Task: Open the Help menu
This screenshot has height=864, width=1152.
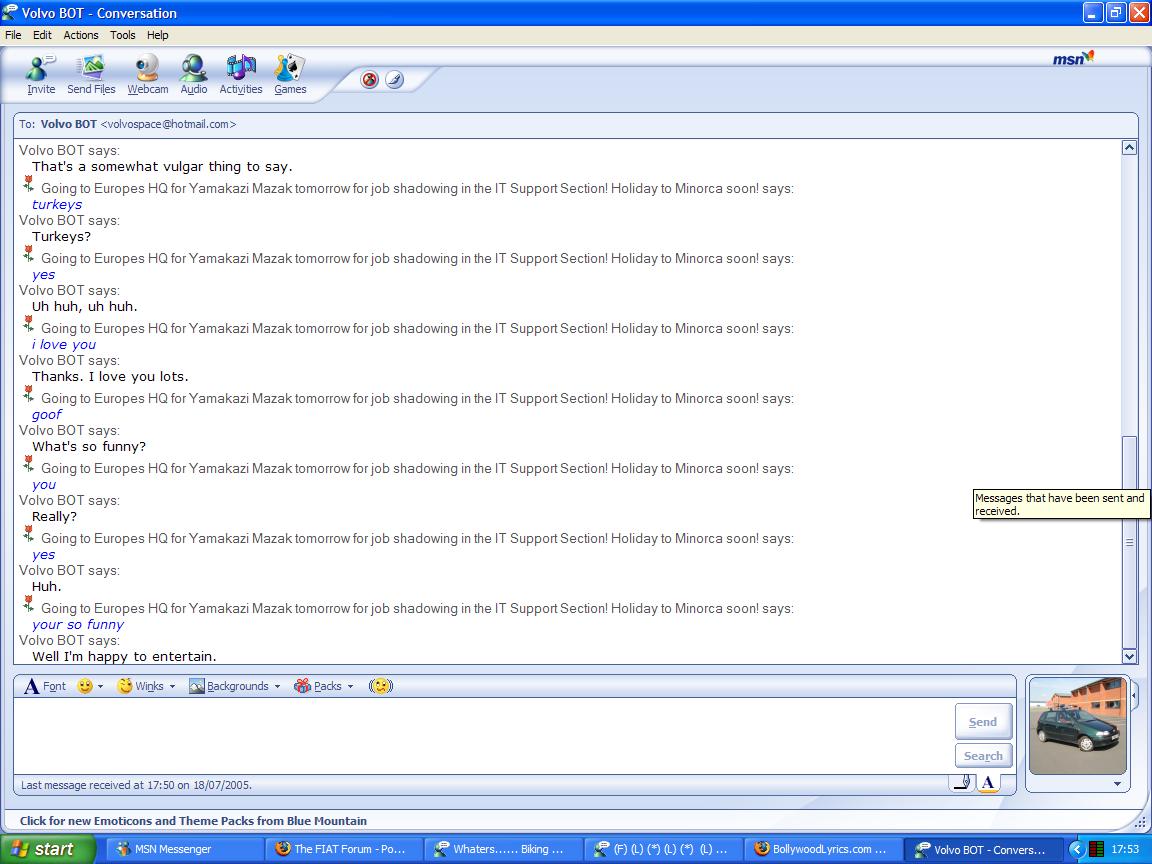Action: pyautogui.click(x=157, y=35)
